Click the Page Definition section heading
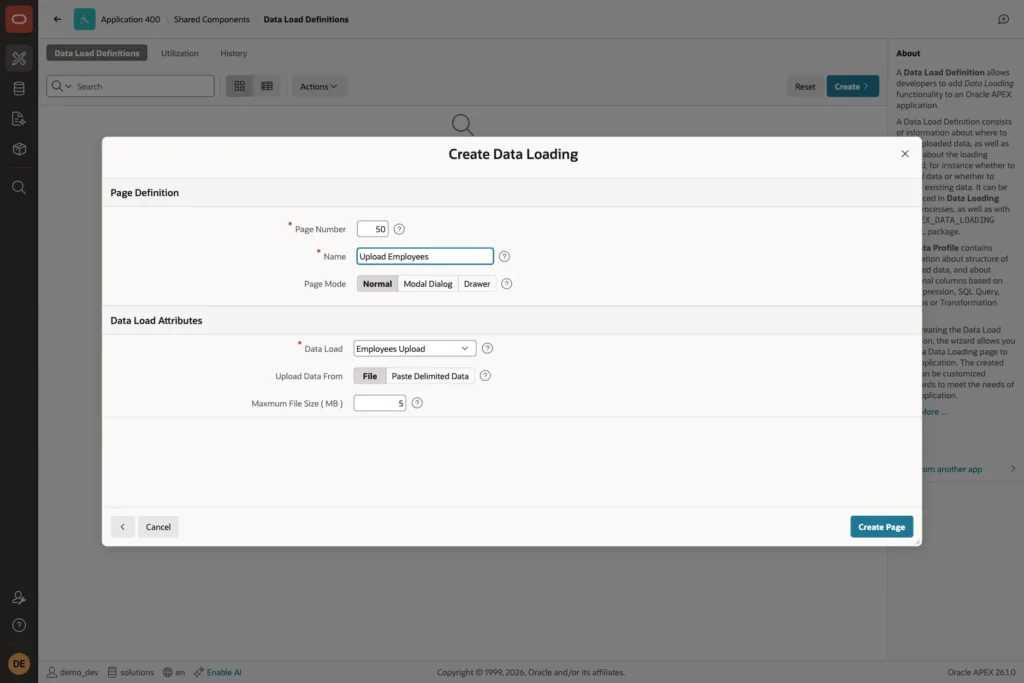Screen dimensions: 1024x683 click(x=144, y=193)
